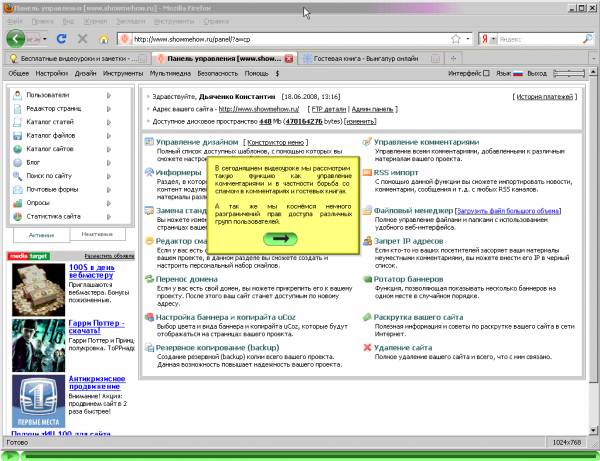Image resolution: width=600 pixels, height=461 pixels.
Task: Switch to the Гостевая книга tab
Action: click(x=370, y=59)
